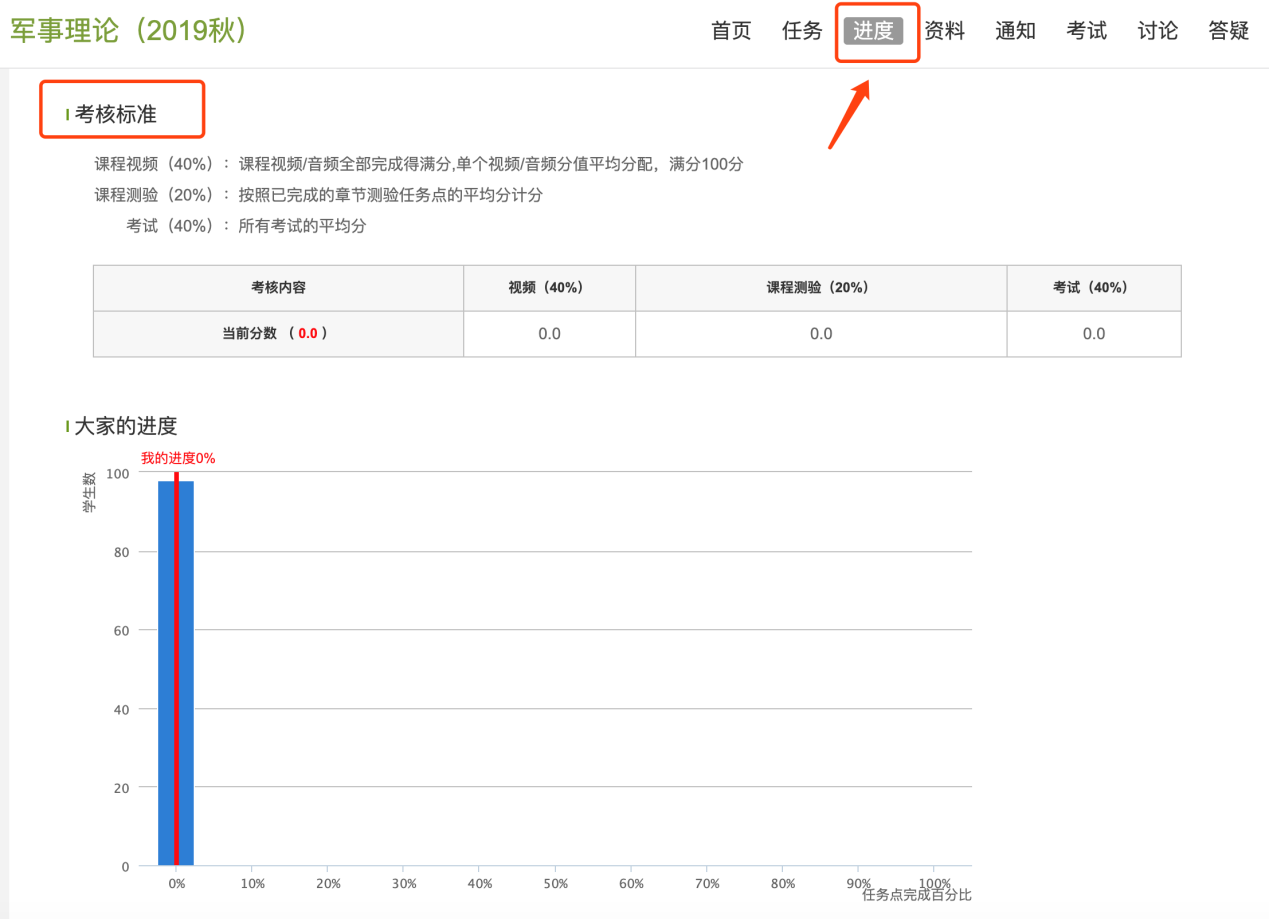The height and width of the screenshot is (919, 1269).
Task: Switch to the 讨论 tab
Action: point(1157,31)
